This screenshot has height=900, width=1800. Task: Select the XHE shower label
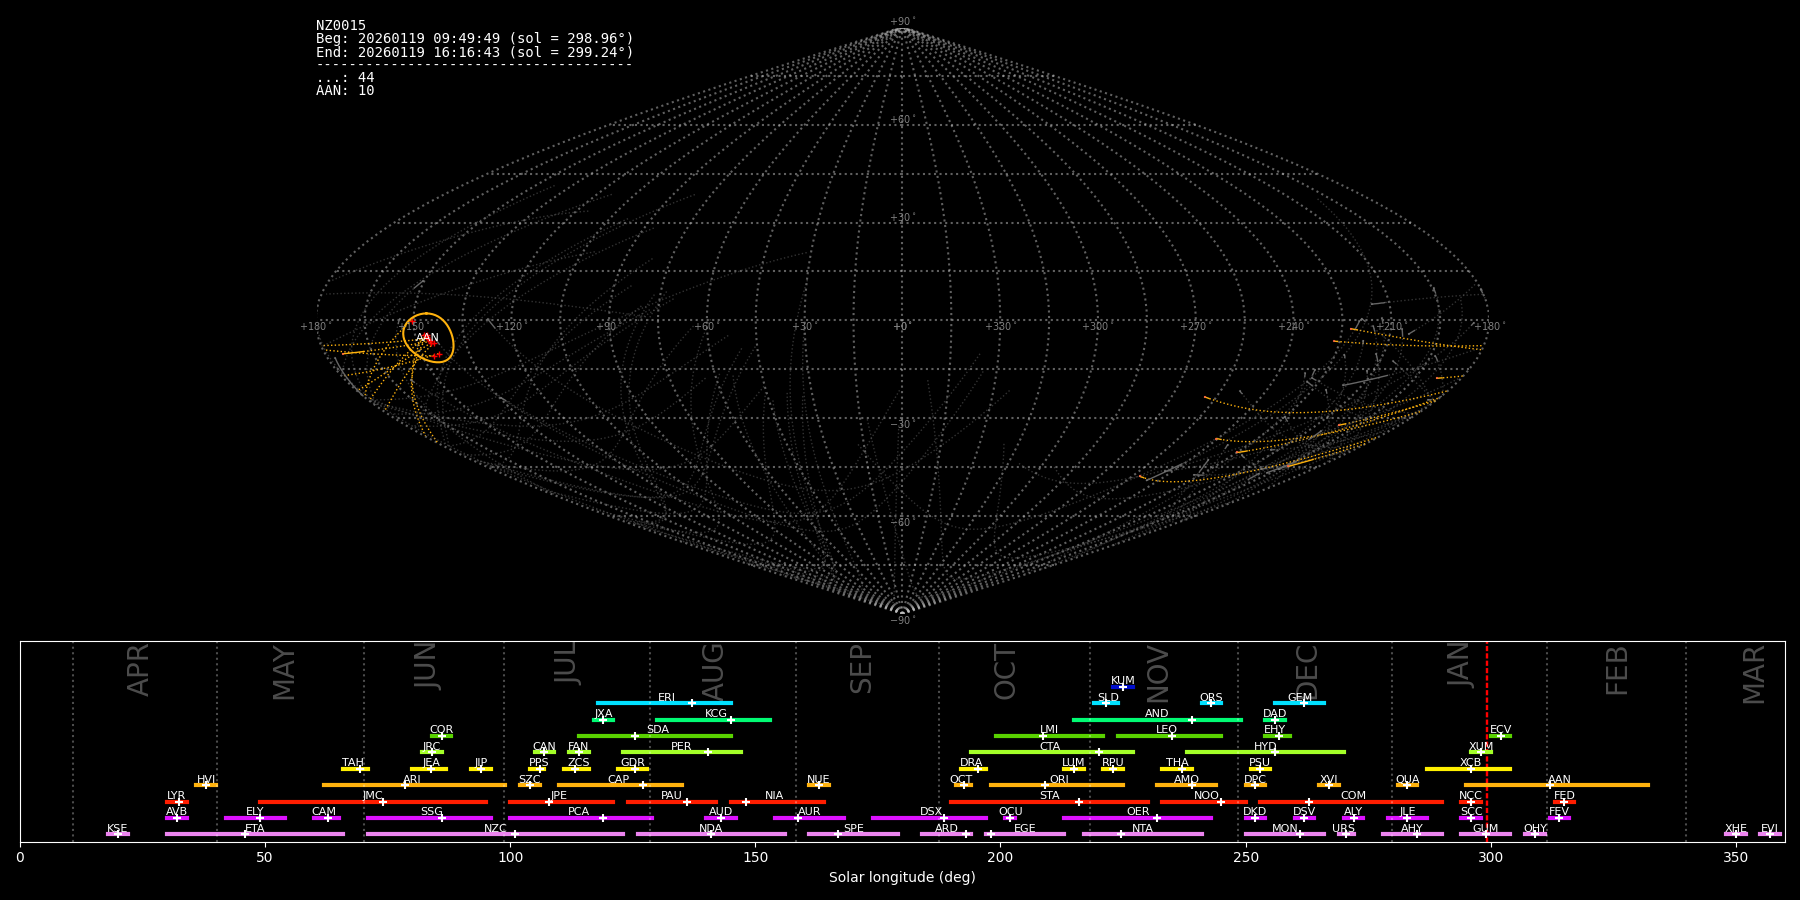tap(1736, 829)
